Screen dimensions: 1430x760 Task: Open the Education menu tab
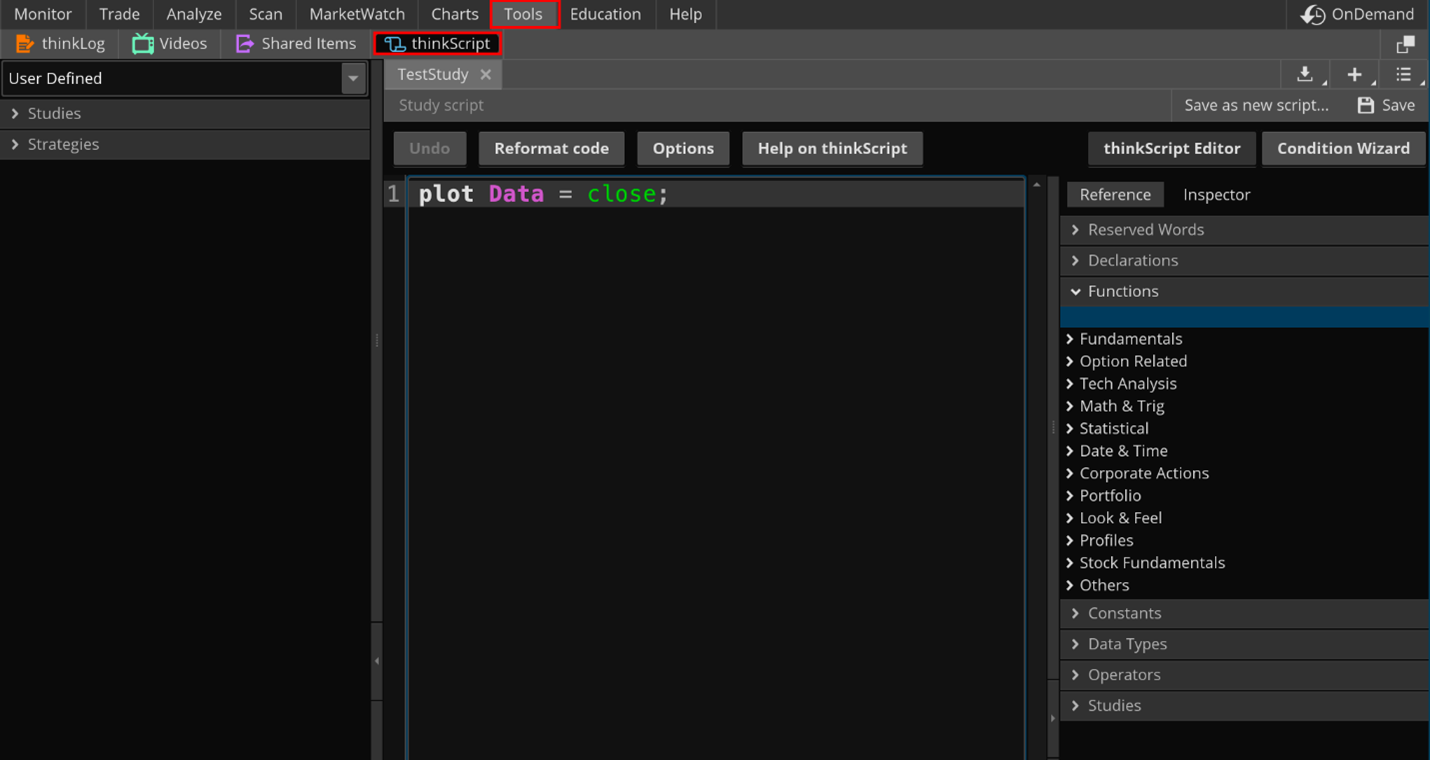(605, 14)
